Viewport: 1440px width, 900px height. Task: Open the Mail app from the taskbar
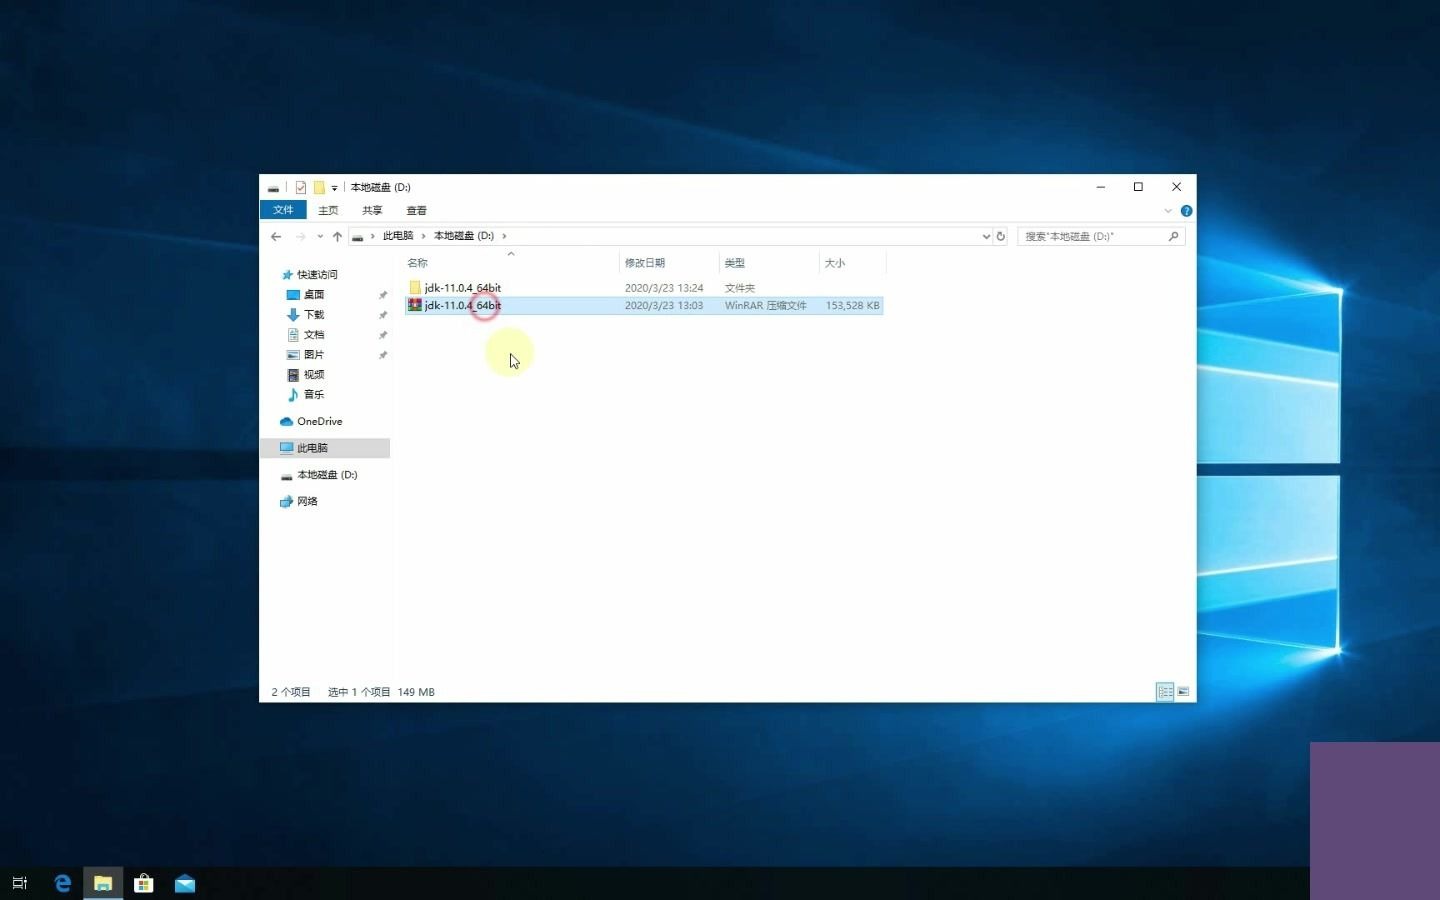(x=185, y=883)
